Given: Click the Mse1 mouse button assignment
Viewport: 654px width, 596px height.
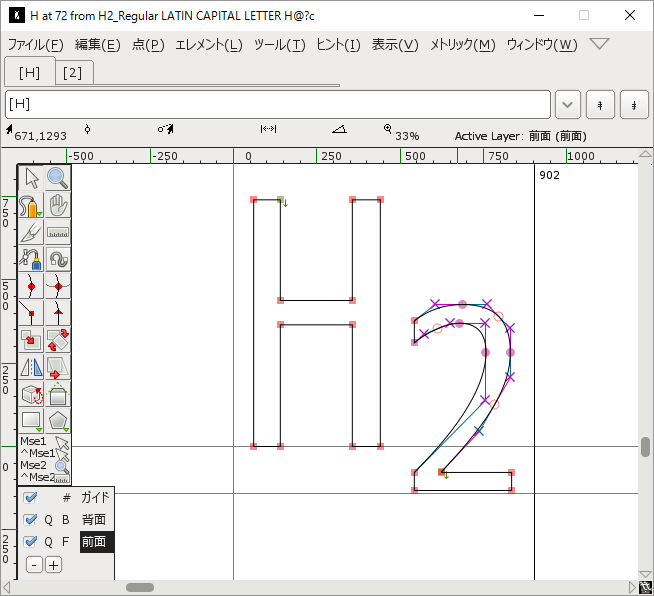Looking at the screenshot, I should point(44,441).
